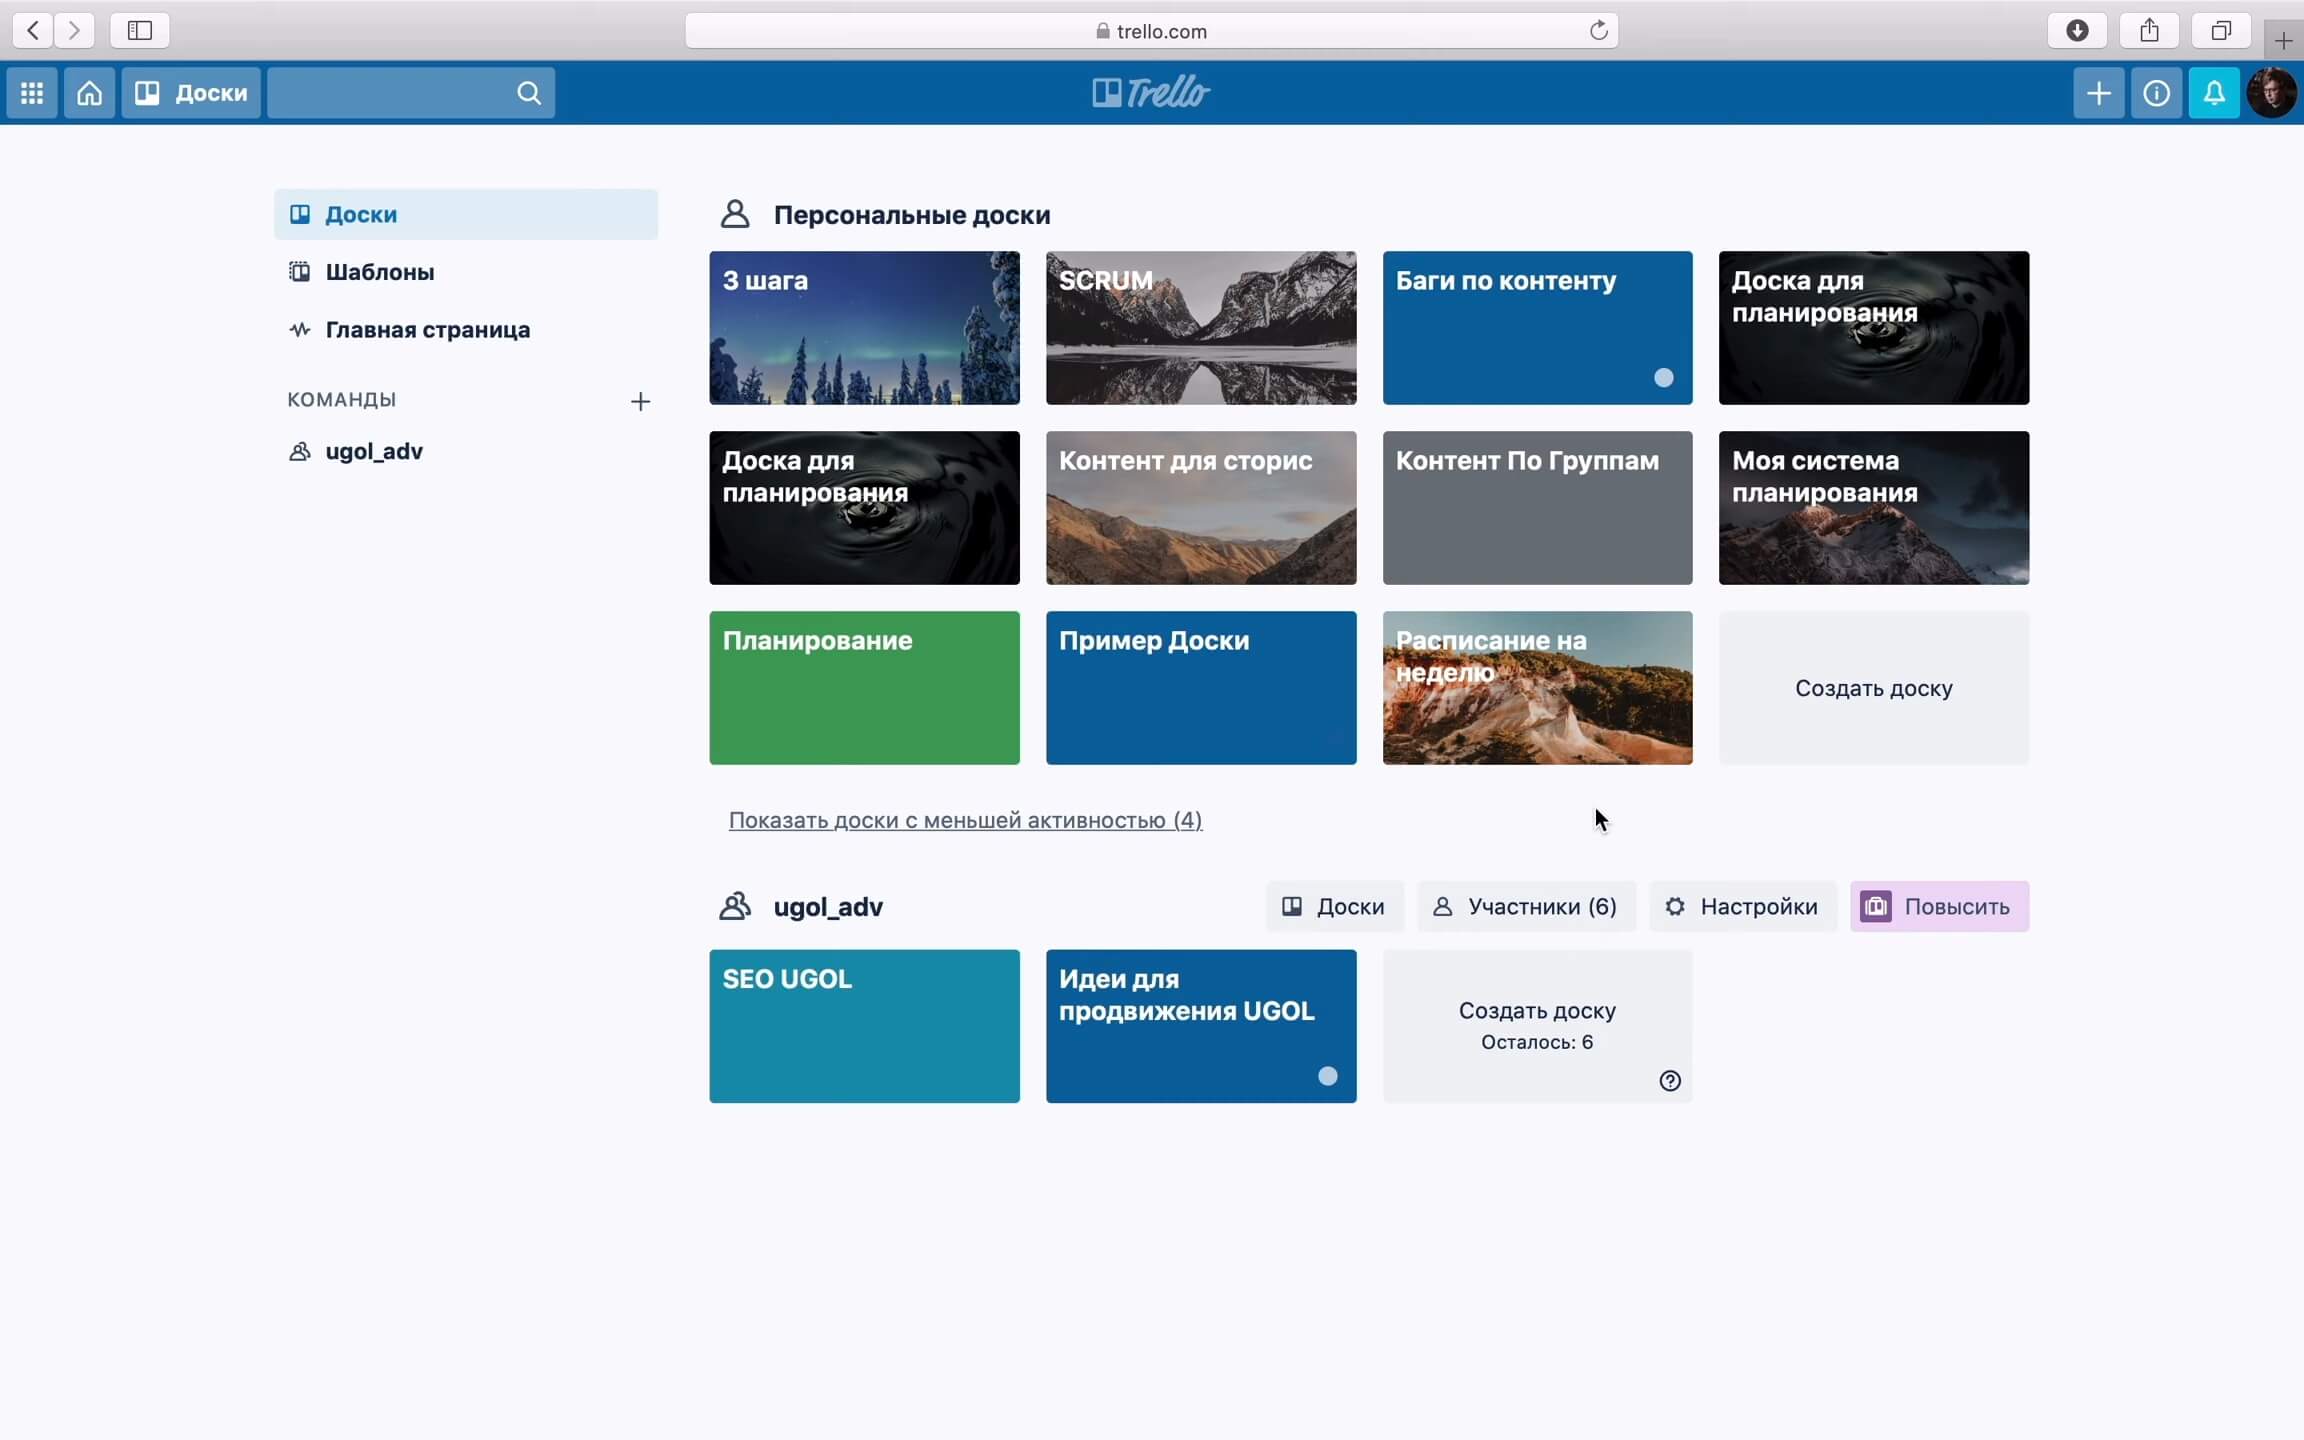Open the Доски boards menu in header
2304x1440 pixels.
click(191, 93)
